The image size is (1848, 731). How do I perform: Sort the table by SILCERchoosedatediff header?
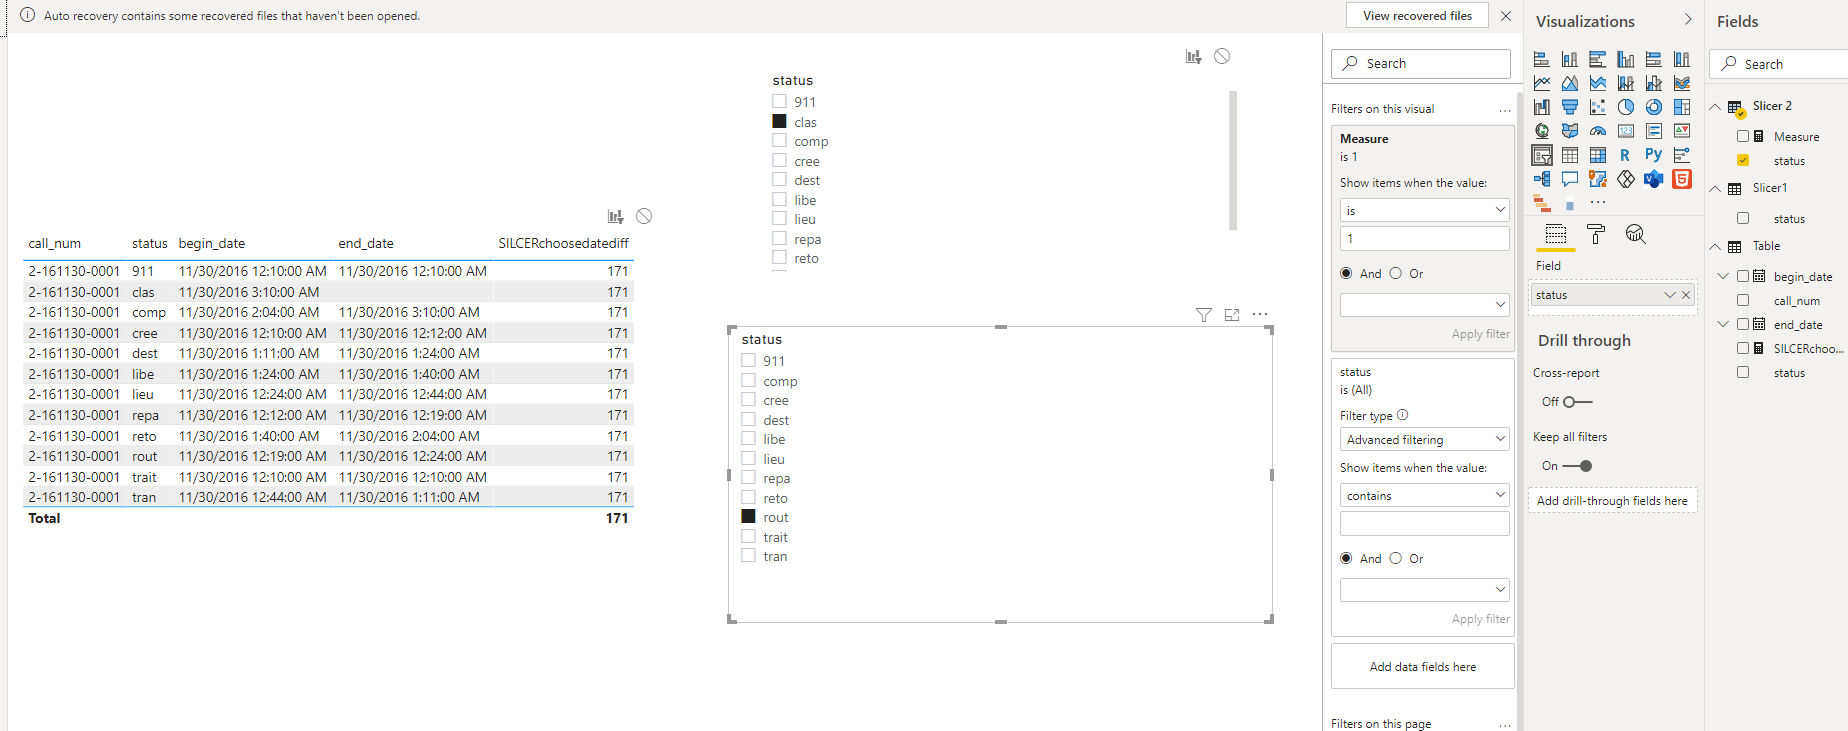pos(563,243)
